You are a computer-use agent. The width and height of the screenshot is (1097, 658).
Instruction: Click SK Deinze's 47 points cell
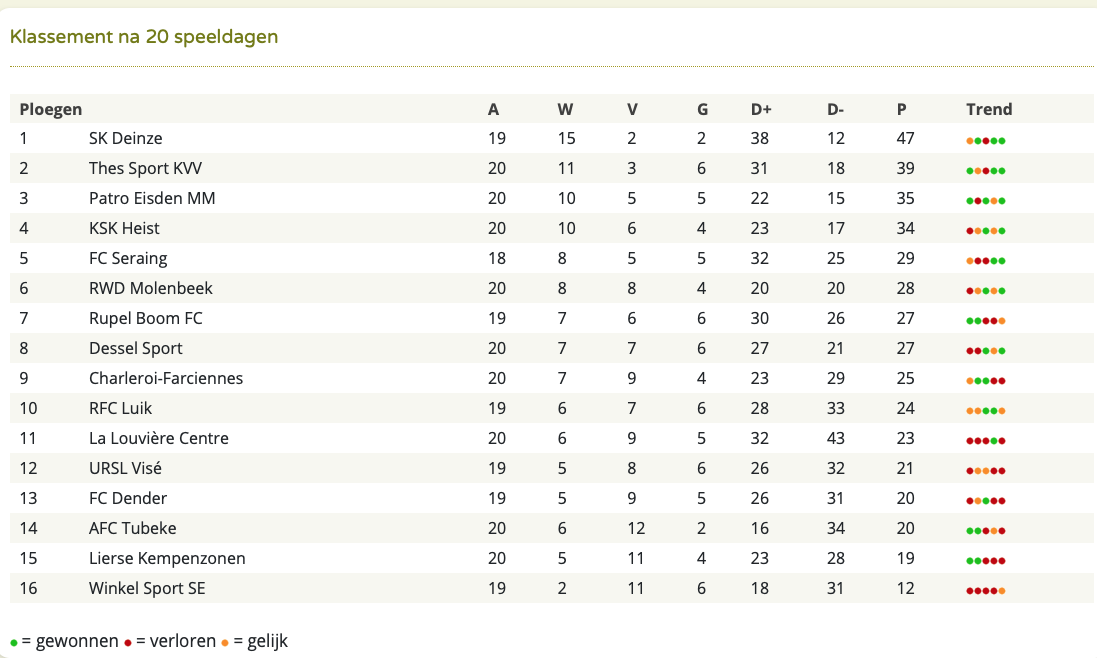pos(905,138)
